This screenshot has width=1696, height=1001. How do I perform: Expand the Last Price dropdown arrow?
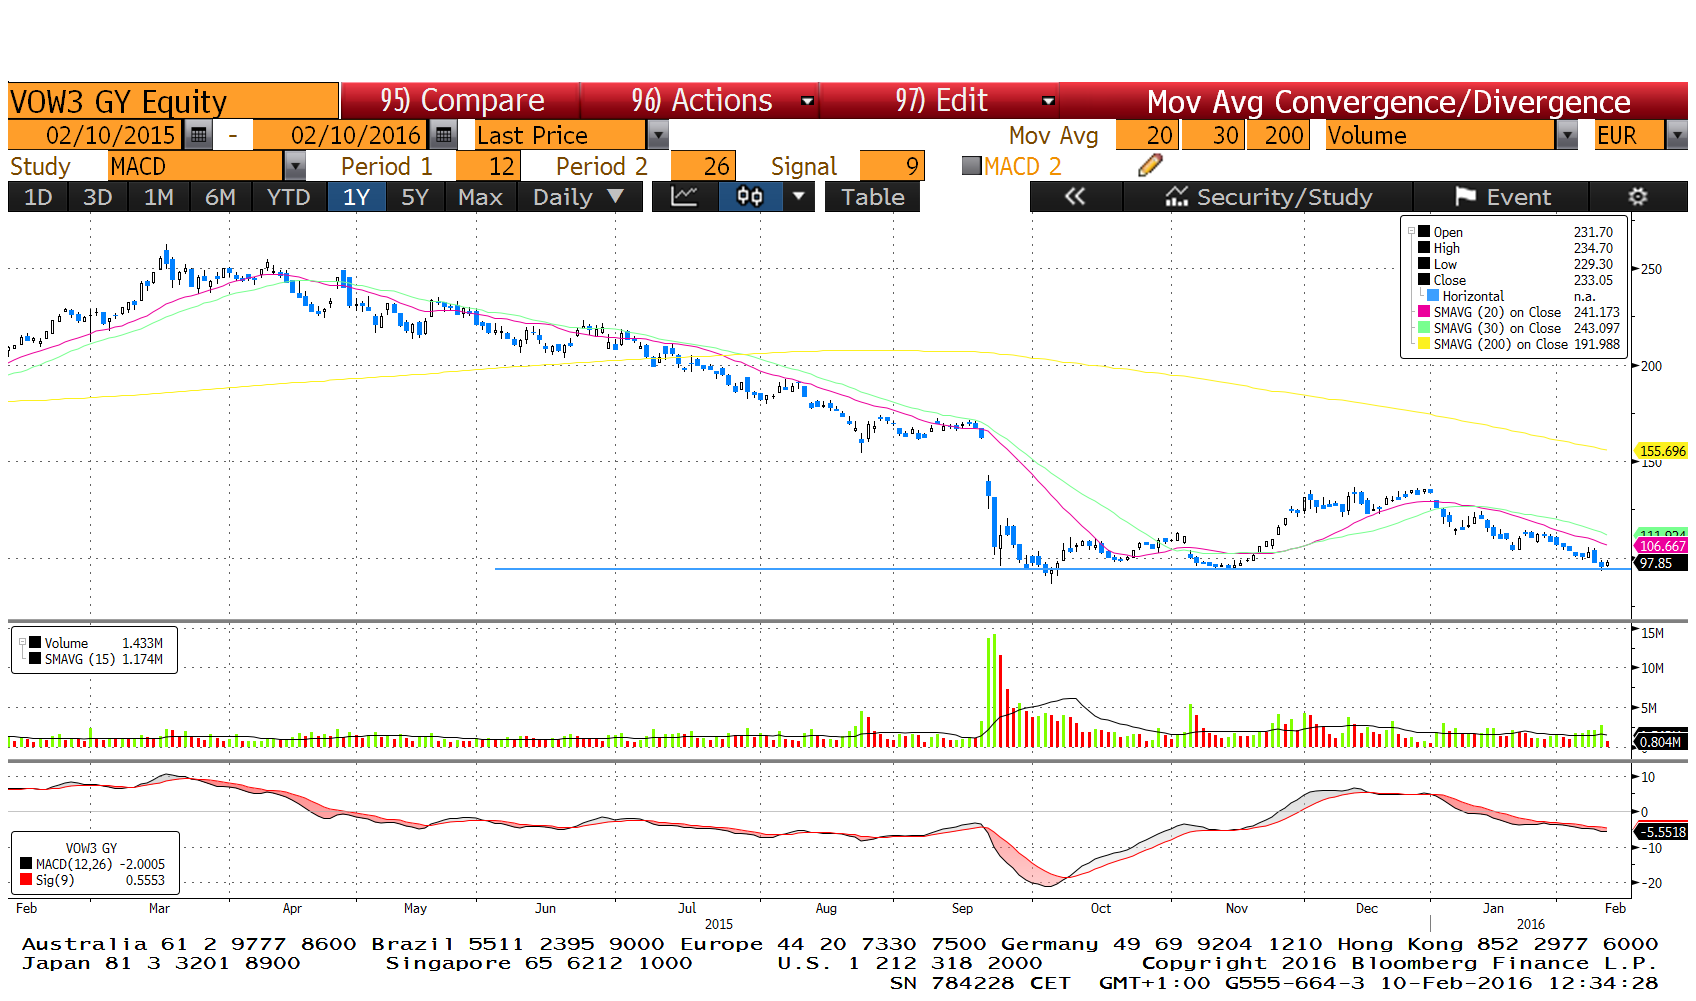click(x=657, y=135)
